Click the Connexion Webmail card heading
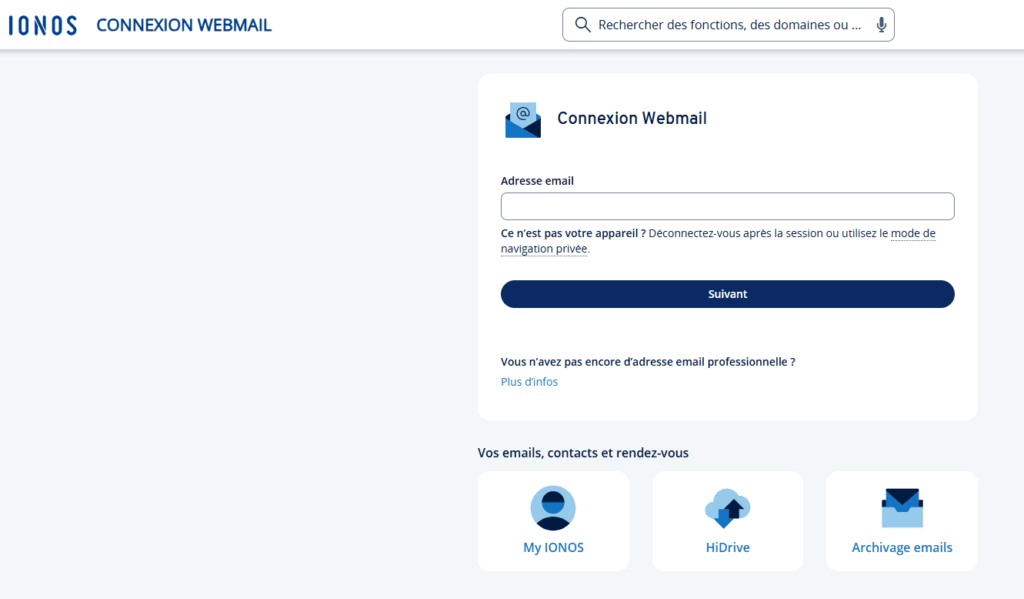 [x=632, y=118]
